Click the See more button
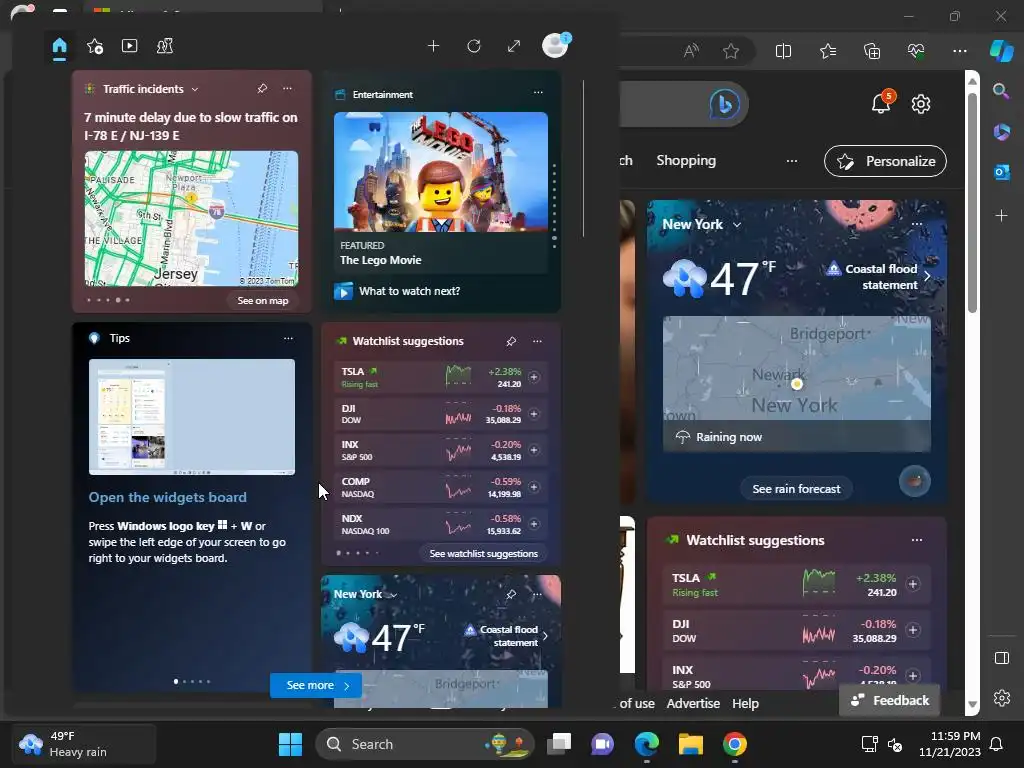 click(x=316, y=685)
